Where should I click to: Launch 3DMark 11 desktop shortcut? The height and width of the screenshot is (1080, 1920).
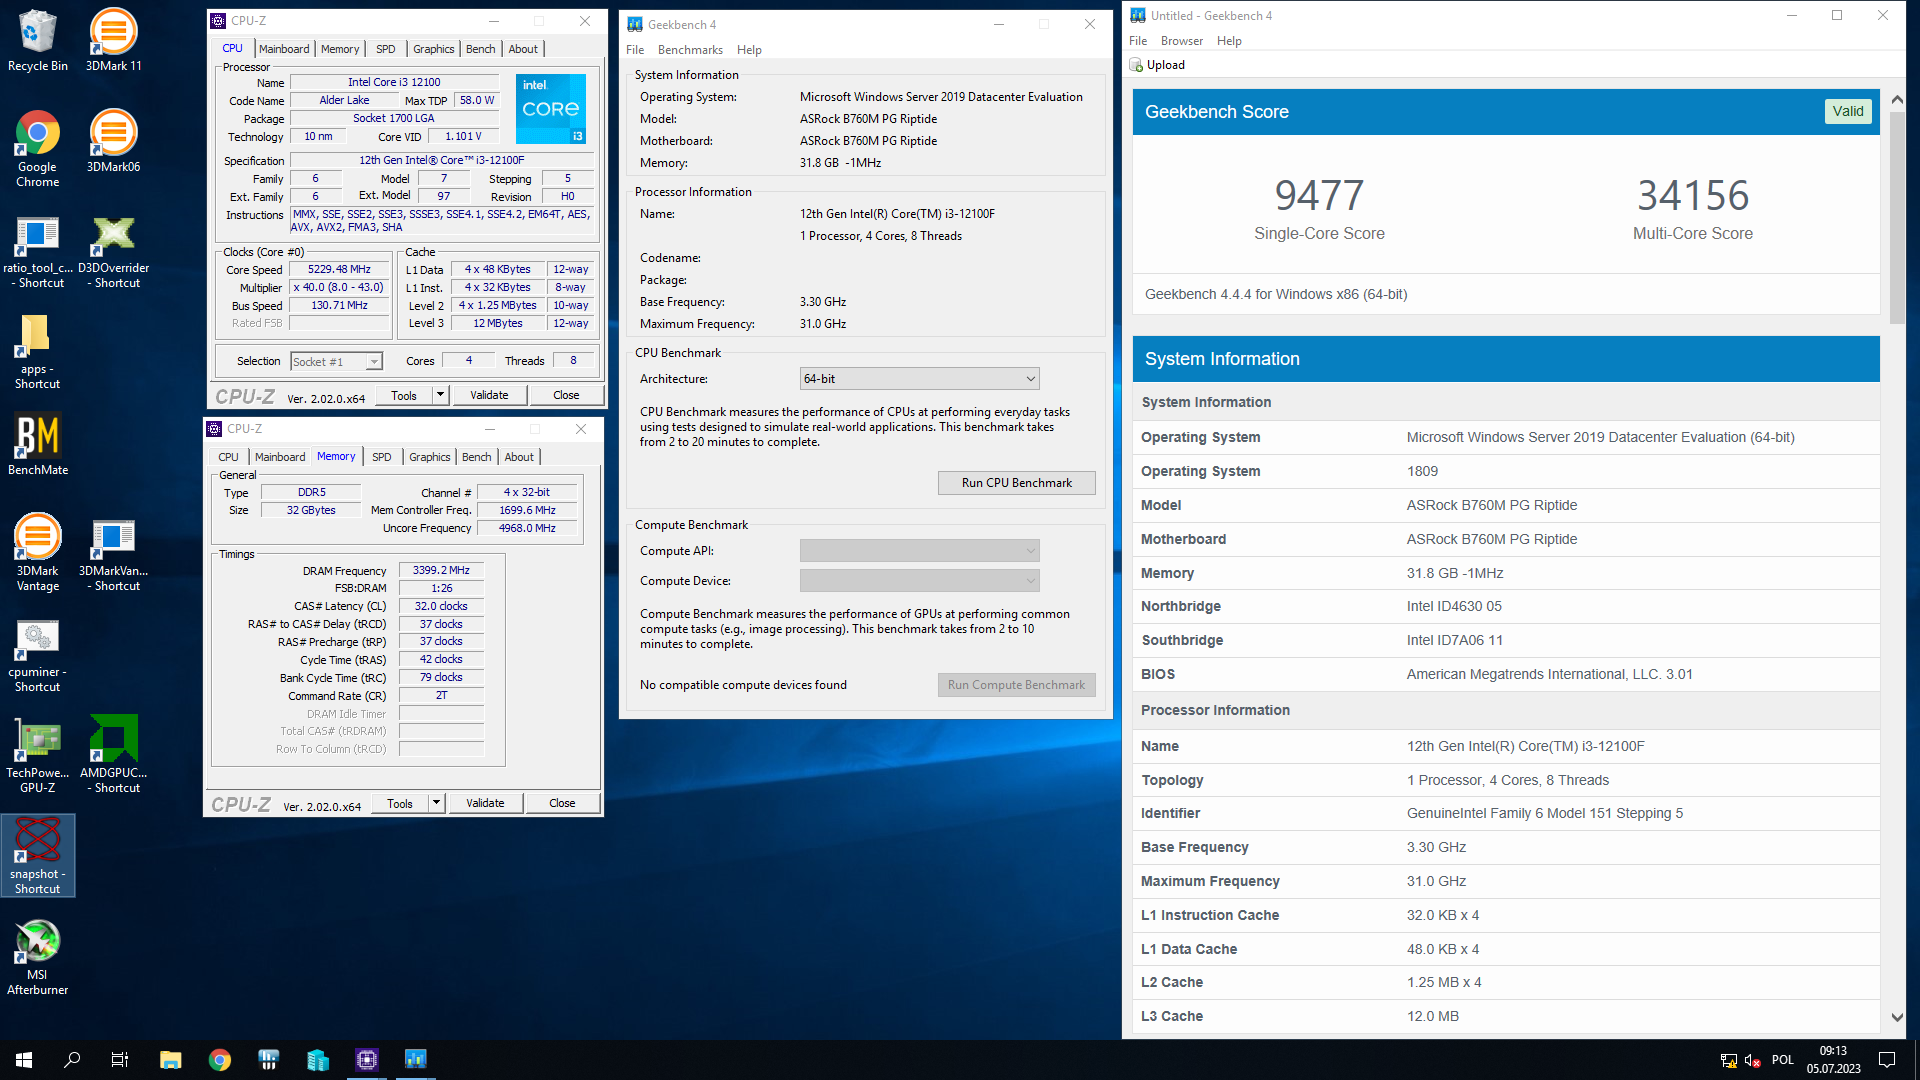point(113,40)
